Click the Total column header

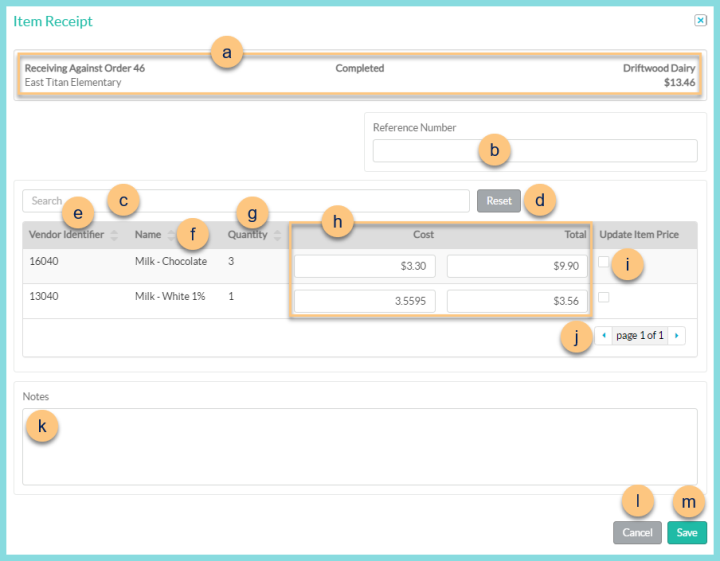coord(575,235)
